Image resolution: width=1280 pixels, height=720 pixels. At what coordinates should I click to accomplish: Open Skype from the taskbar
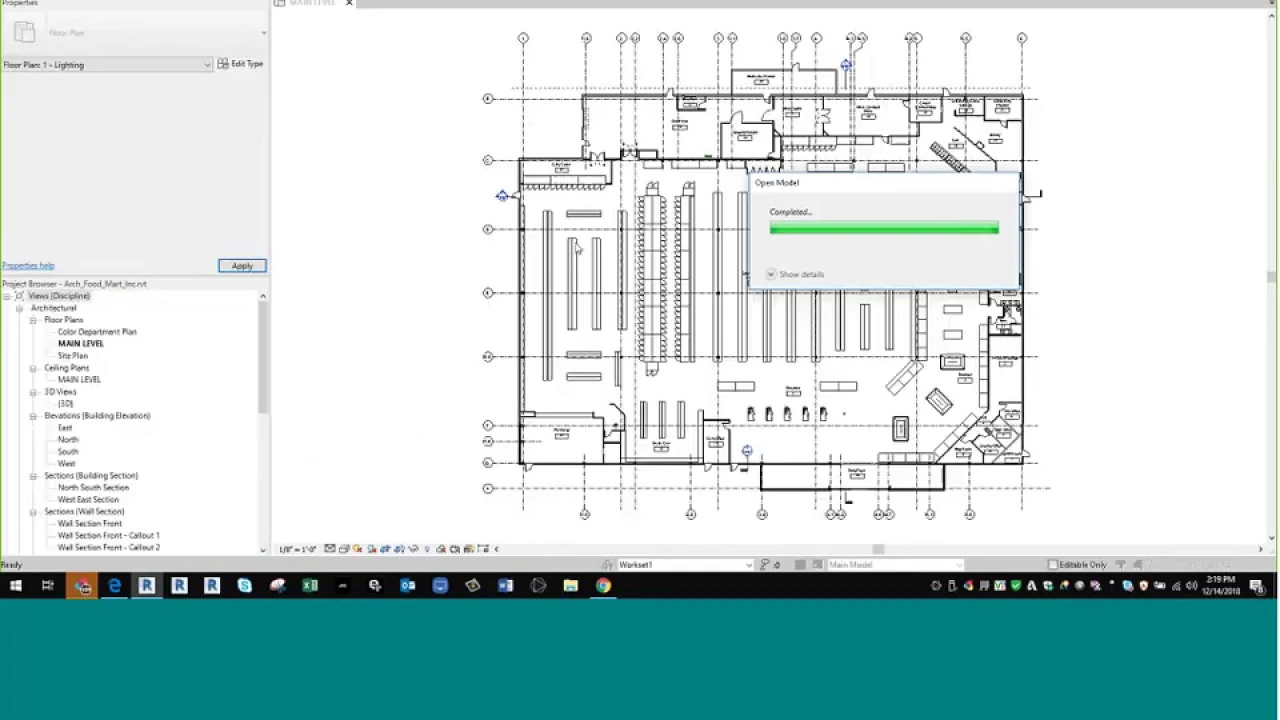point(245,586)
